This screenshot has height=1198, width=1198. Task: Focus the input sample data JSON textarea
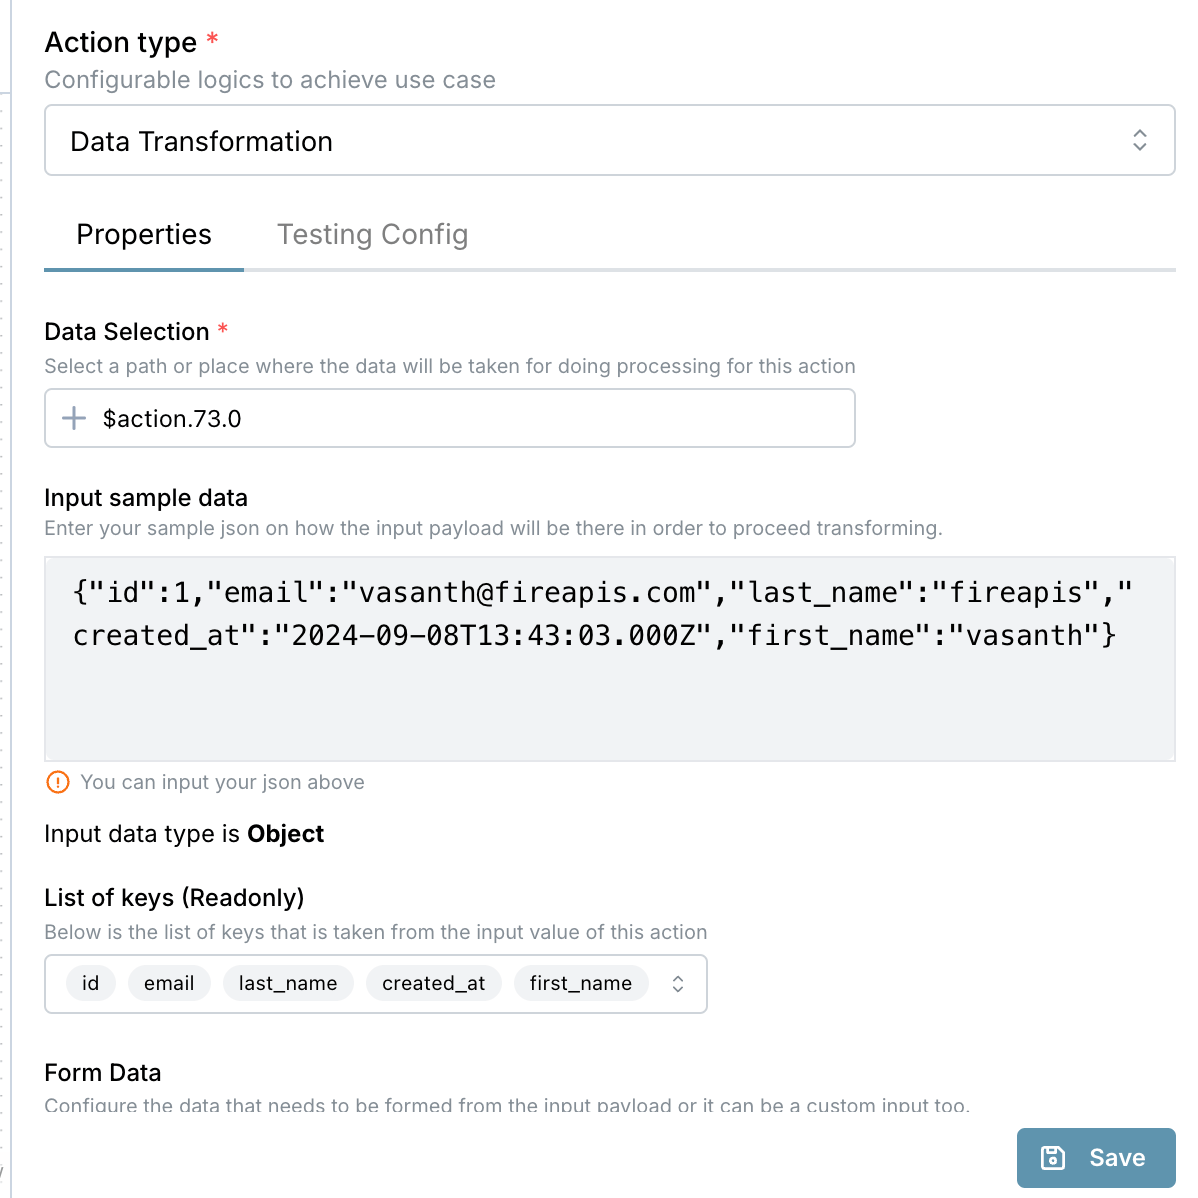[x=609, y=659]
